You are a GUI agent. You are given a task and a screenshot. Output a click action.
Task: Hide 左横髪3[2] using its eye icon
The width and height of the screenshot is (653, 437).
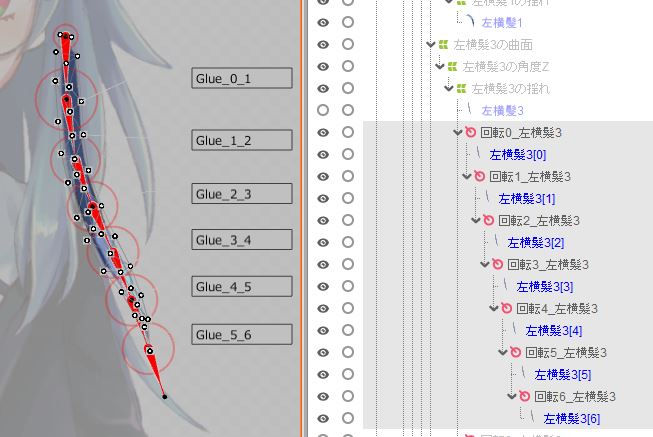323,242
